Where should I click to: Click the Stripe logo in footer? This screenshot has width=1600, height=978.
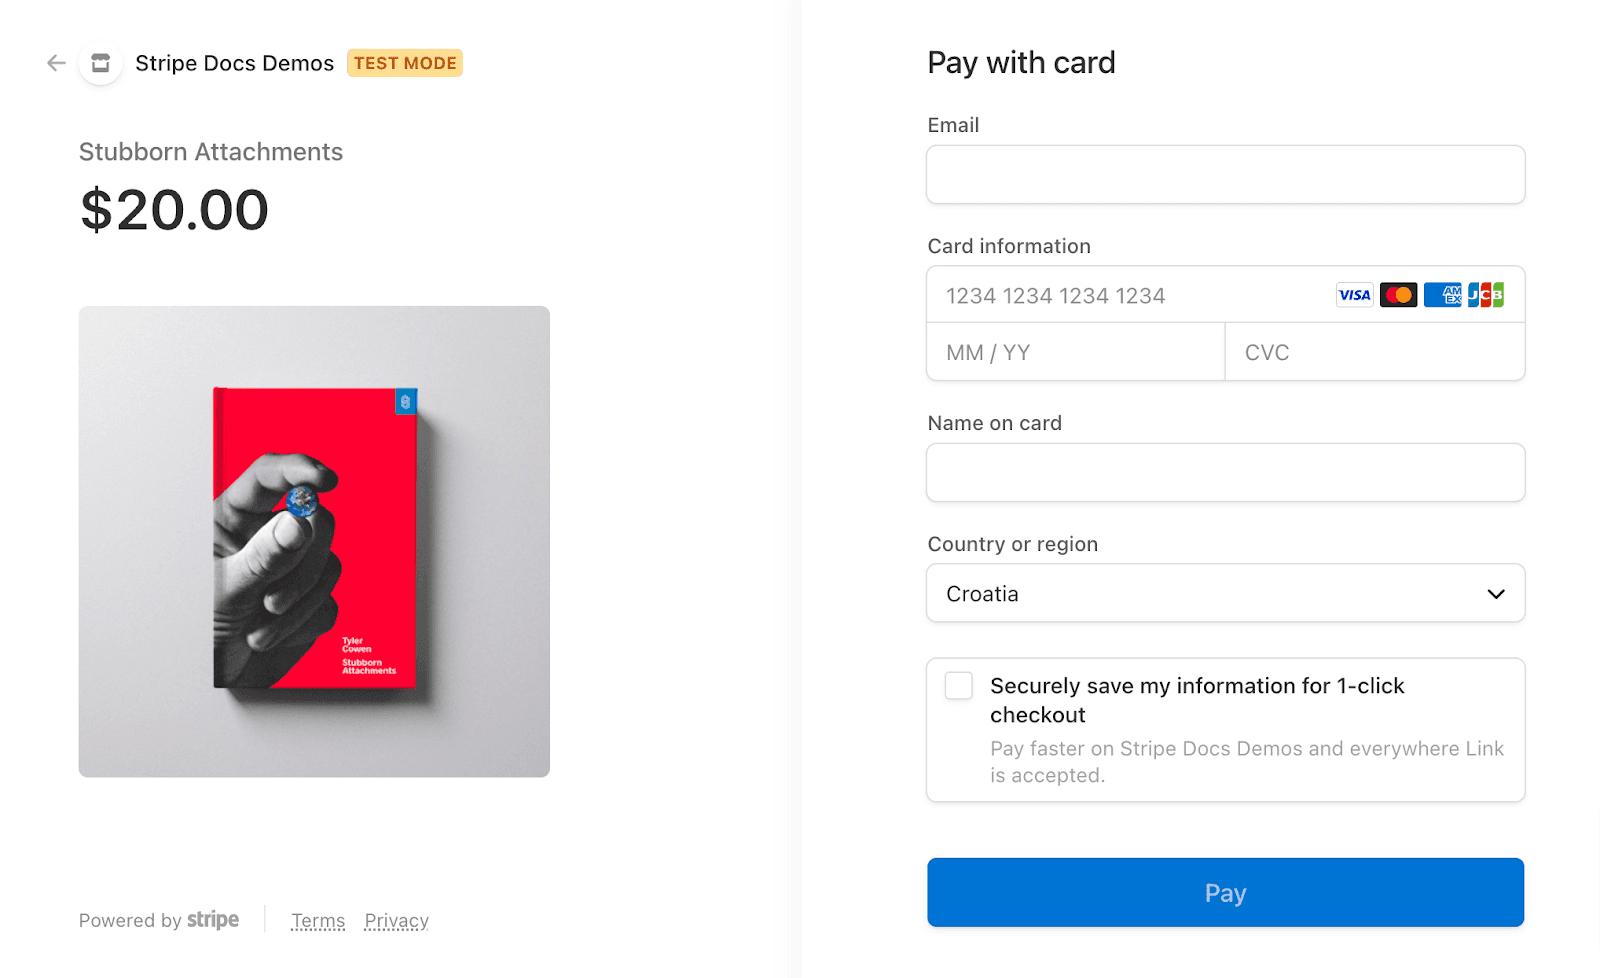pyautogui.click(x=213, y=920)
